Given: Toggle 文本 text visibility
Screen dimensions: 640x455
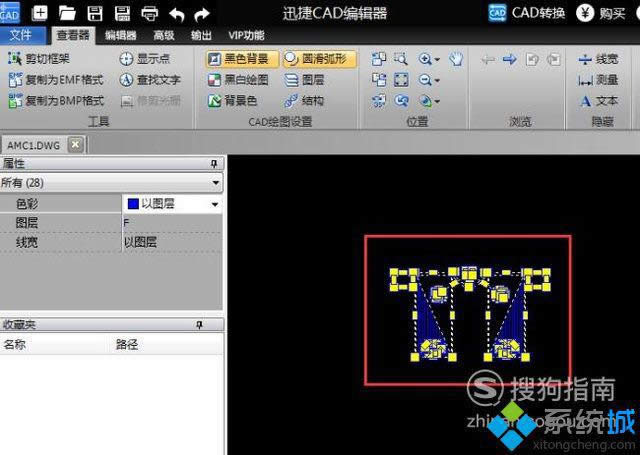Looking at the screenshot, I should pyautogui.click(x=598, y=100).
